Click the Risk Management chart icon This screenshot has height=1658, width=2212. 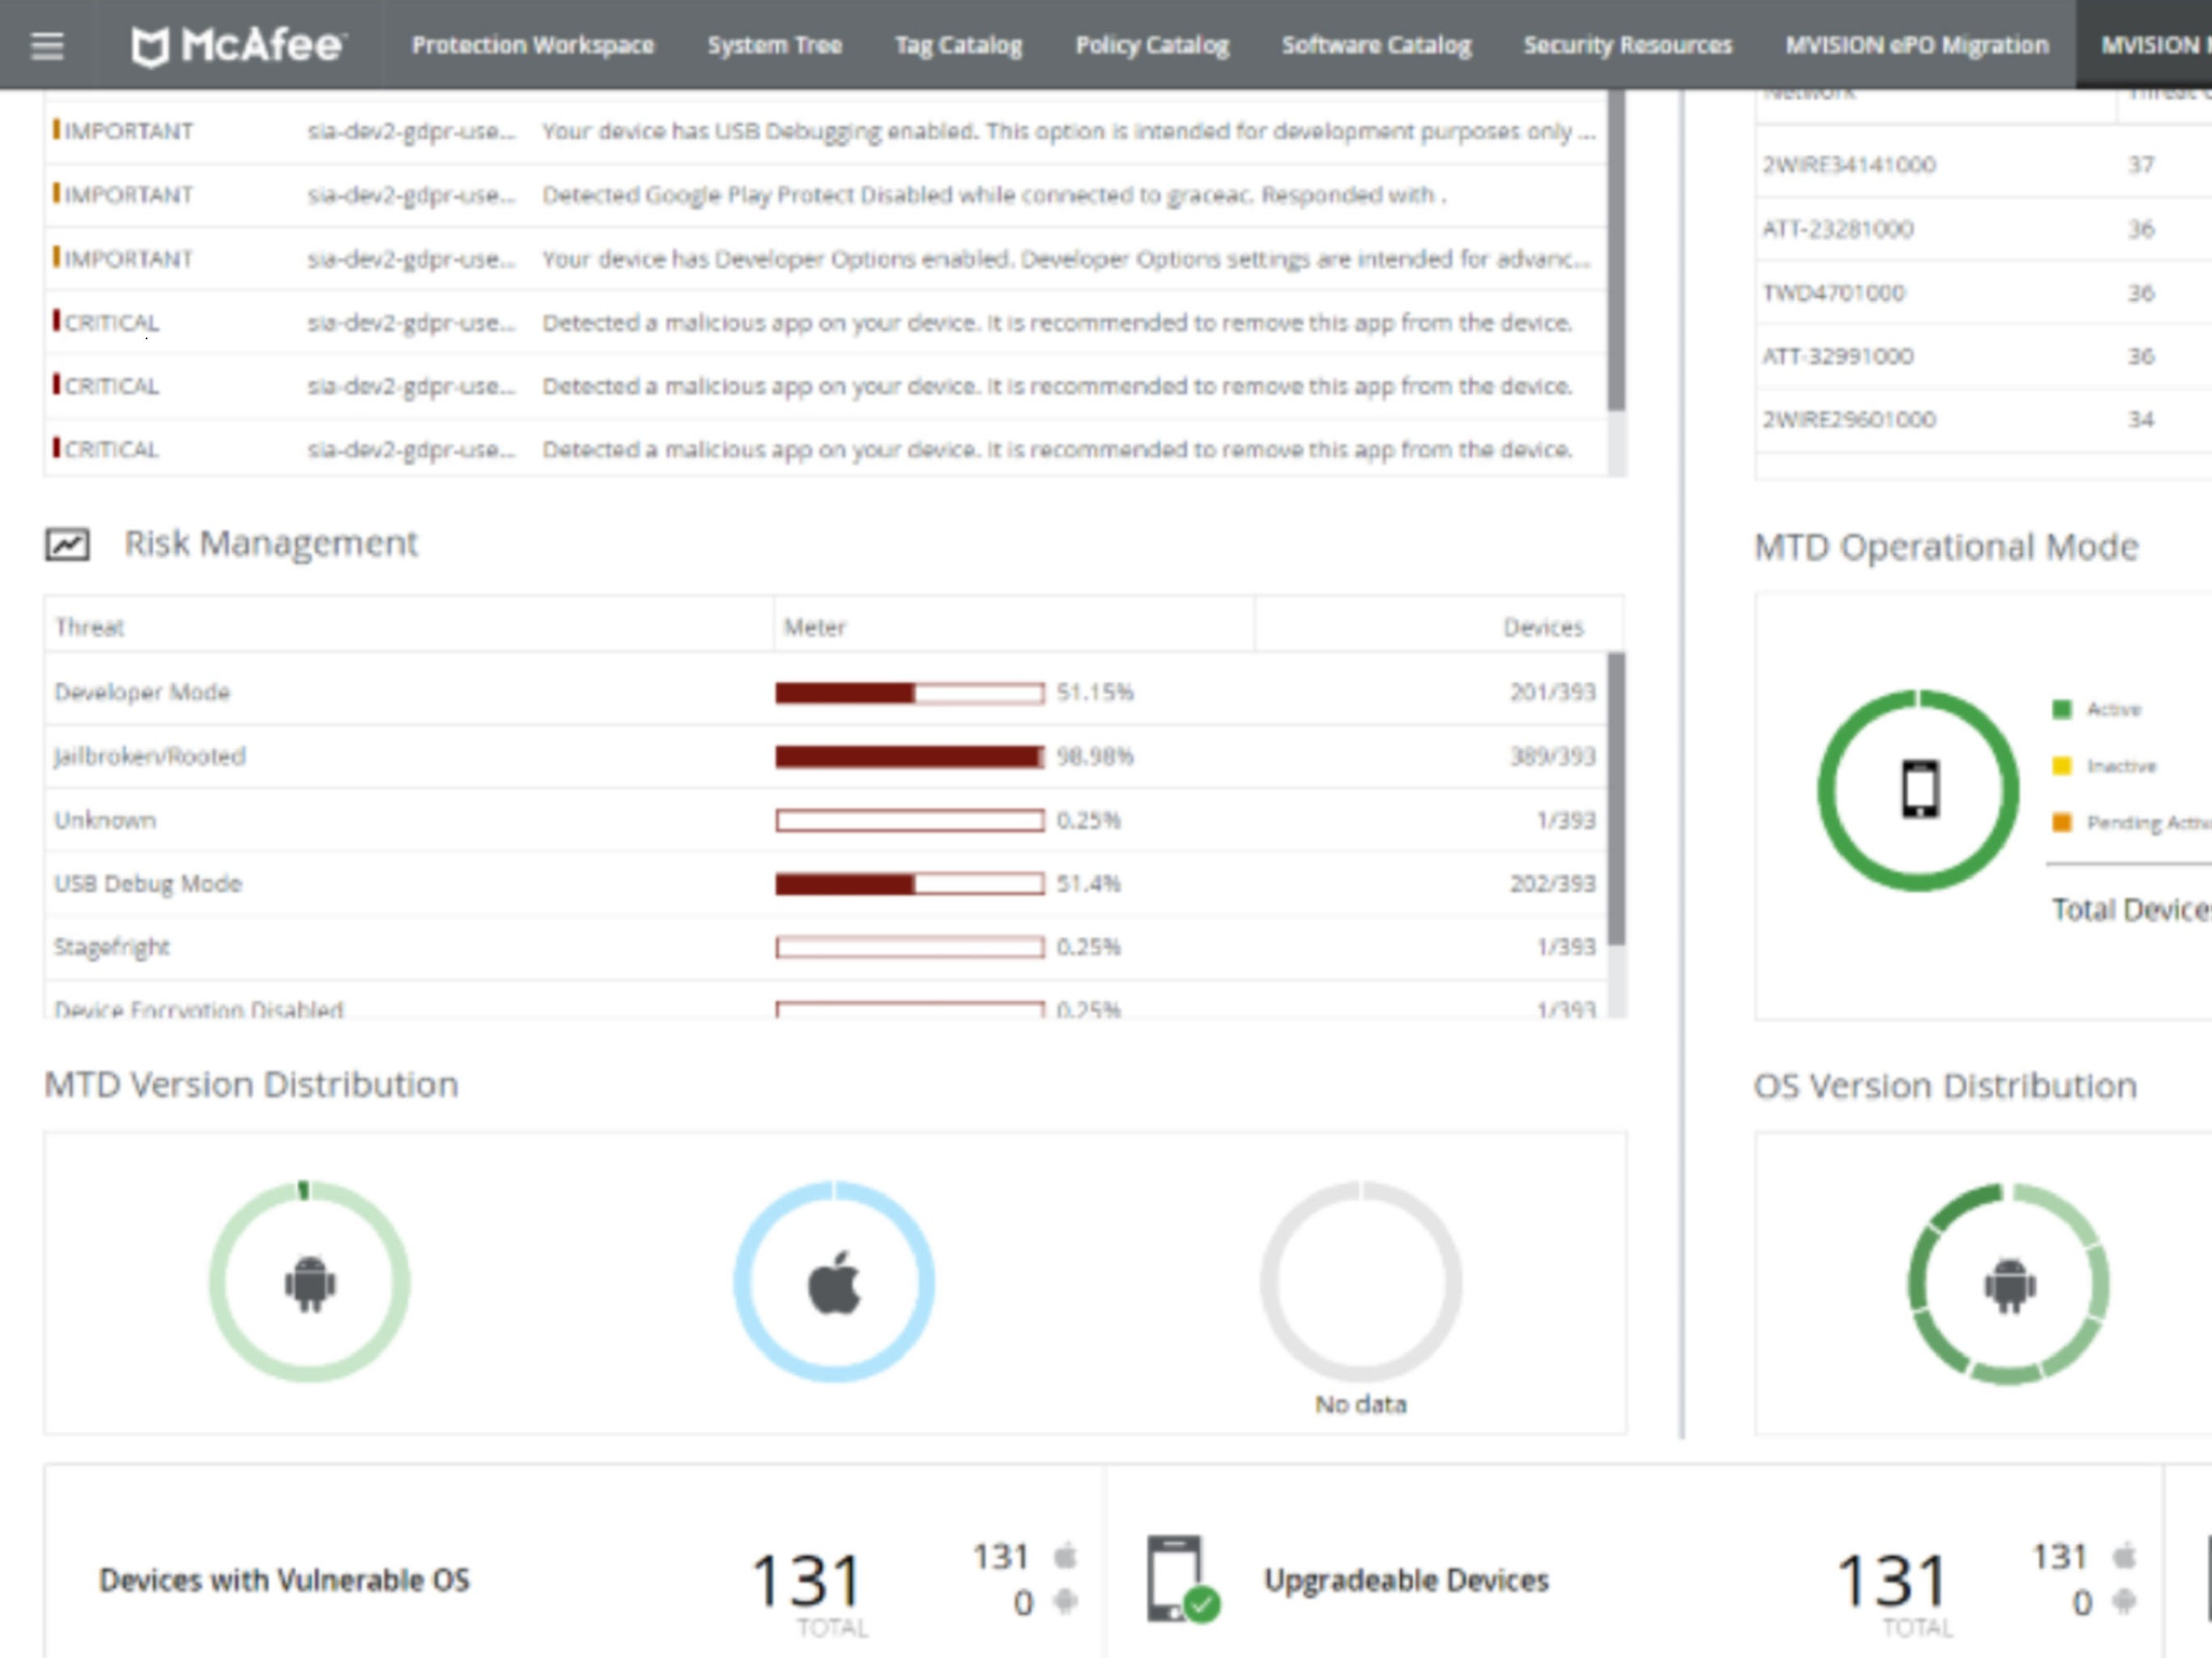67,544
